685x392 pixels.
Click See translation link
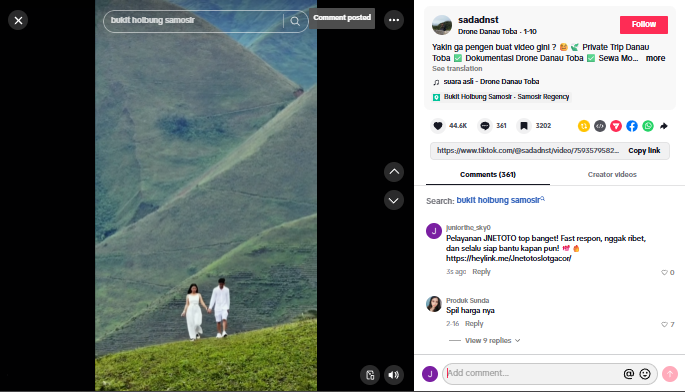pyautogui.click(x=457, y=69)
